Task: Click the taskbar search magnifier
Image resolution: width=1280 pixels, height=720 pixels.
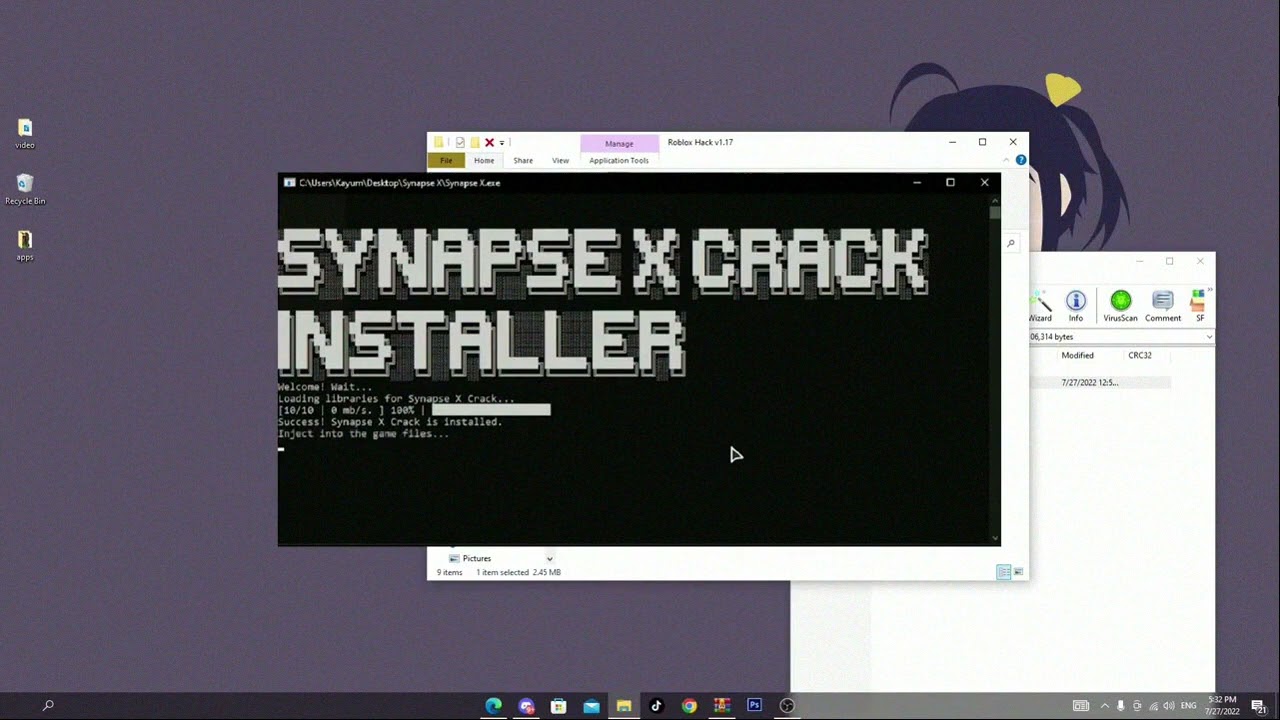Action: [x=48, y=706]
